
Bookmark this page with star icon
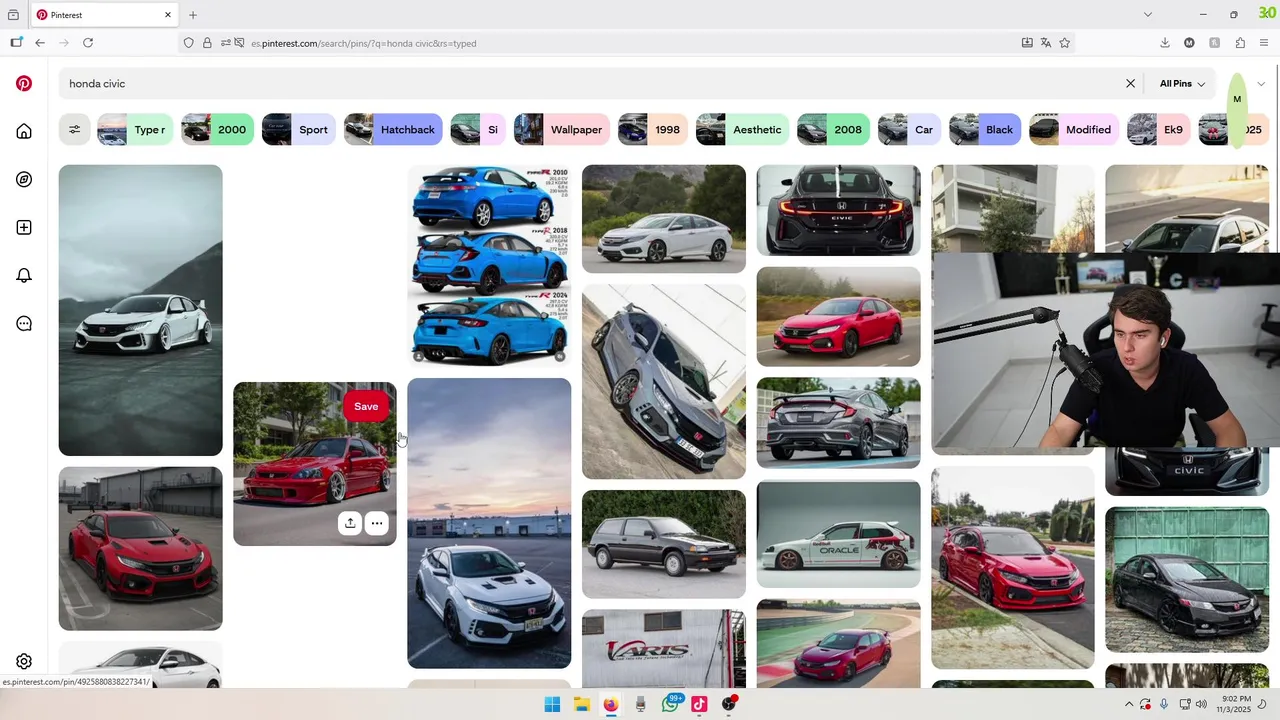tap(1065, 43)
